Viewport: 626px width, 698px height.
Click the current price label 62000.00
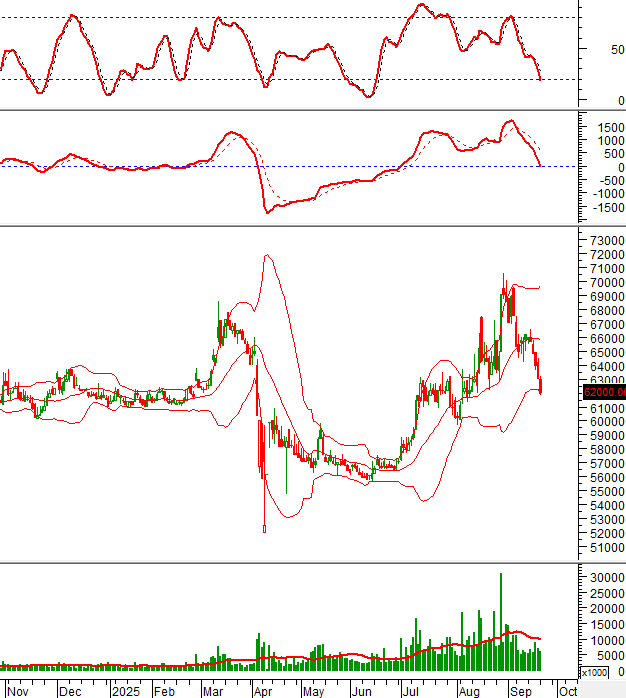coord(604,392)
